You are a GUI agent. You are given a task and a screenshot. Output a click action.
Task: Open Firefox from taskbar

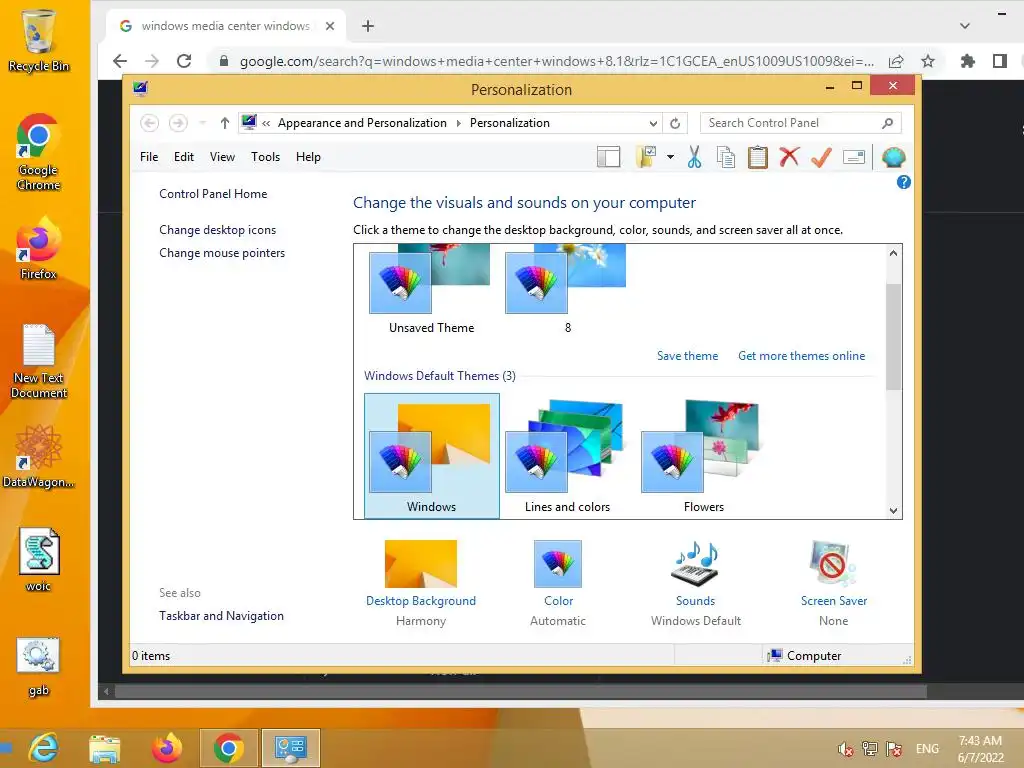point(167,748)
